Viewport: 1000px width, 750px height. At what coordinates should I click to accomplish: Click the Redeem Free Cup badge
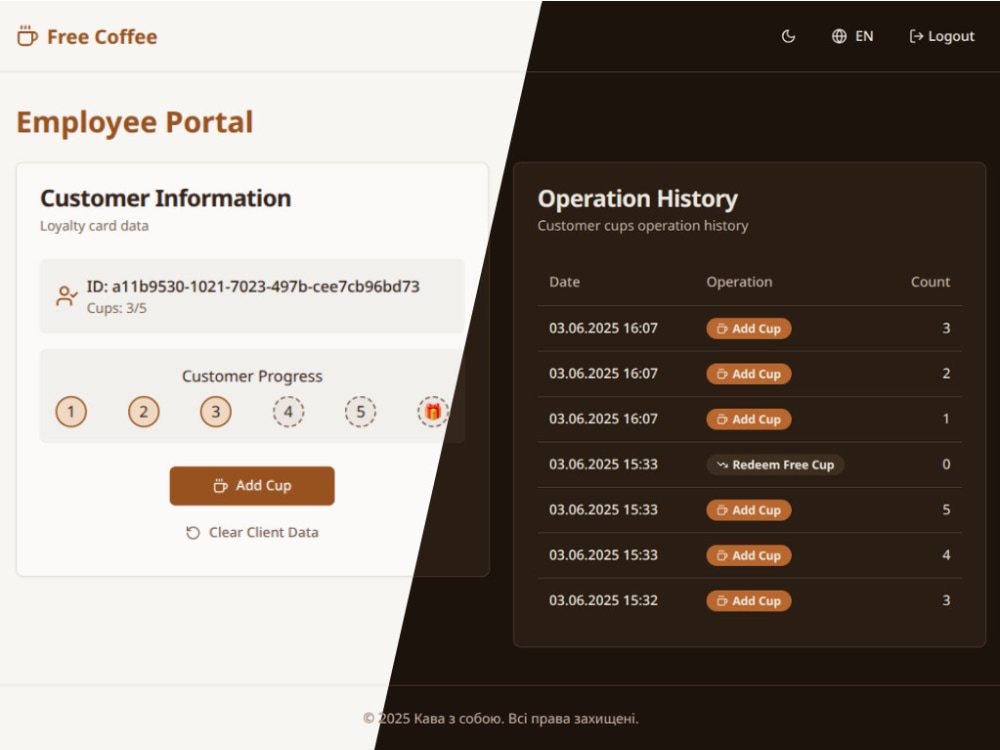[x=775, y=465]
